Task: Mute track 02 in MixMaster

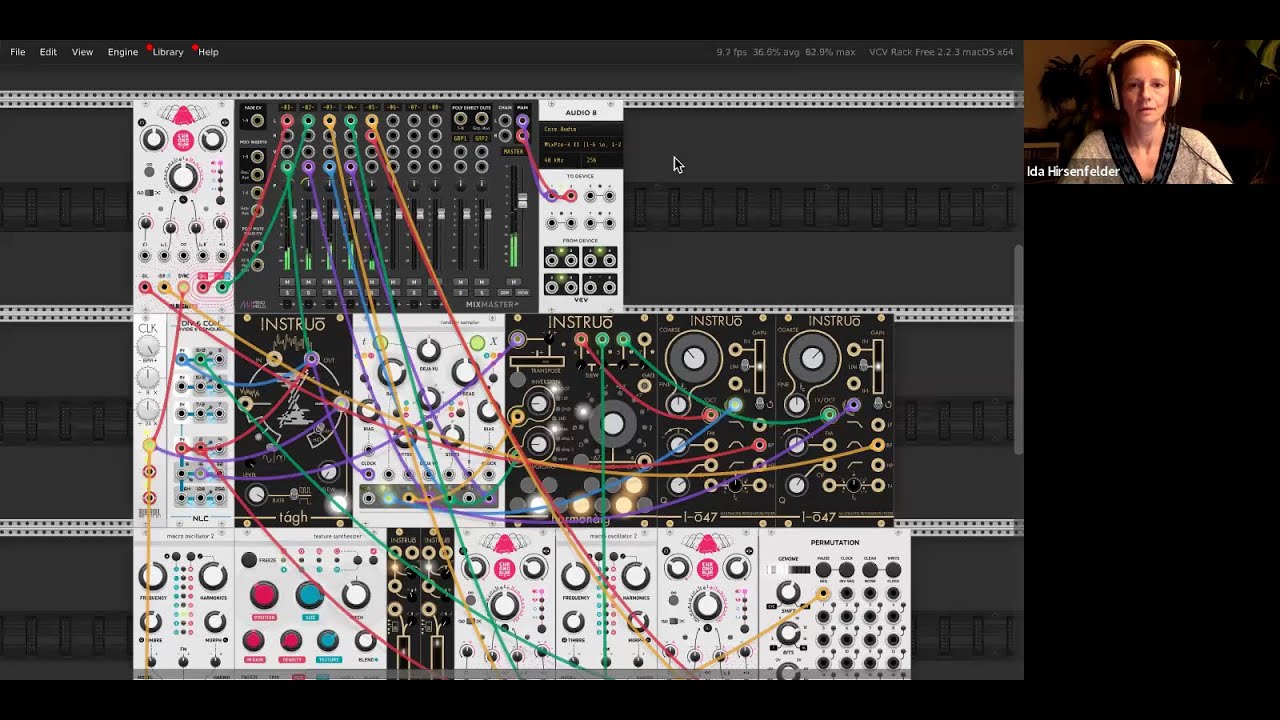Action: click(x=308, y=282)
